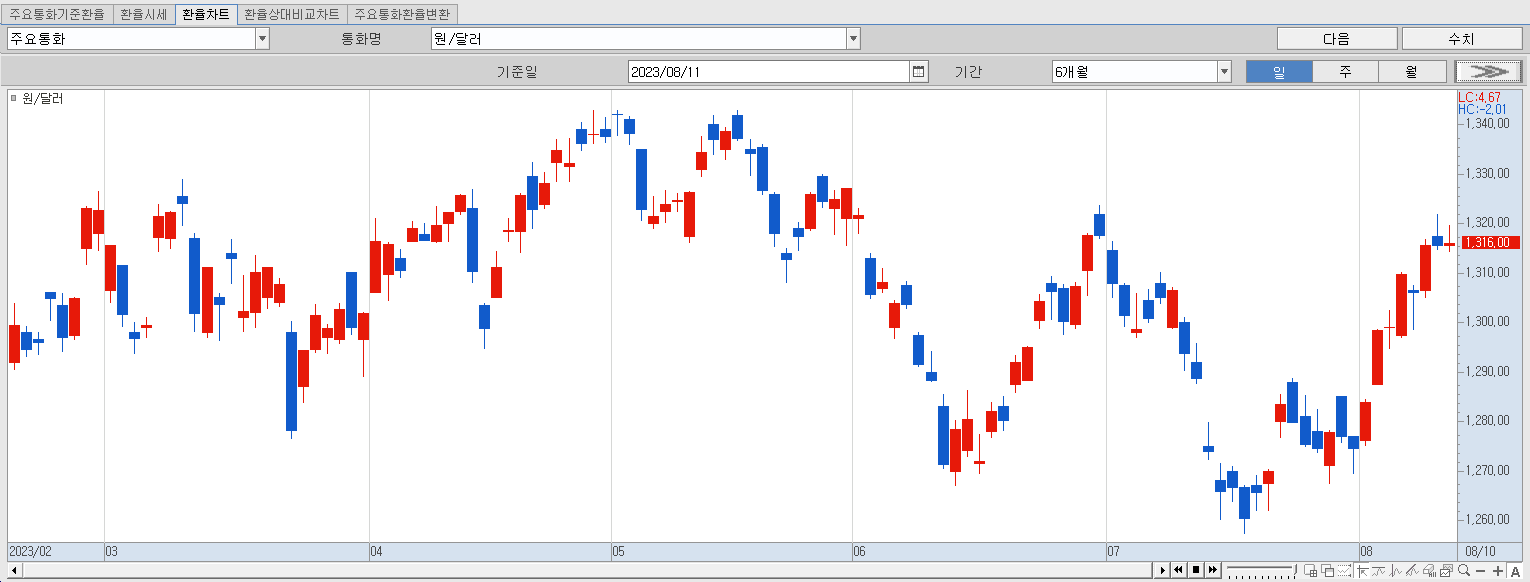Select the 주 (weekly) period toggle
Viewport: 1530px width, 582px height.
coord(1345,71)
